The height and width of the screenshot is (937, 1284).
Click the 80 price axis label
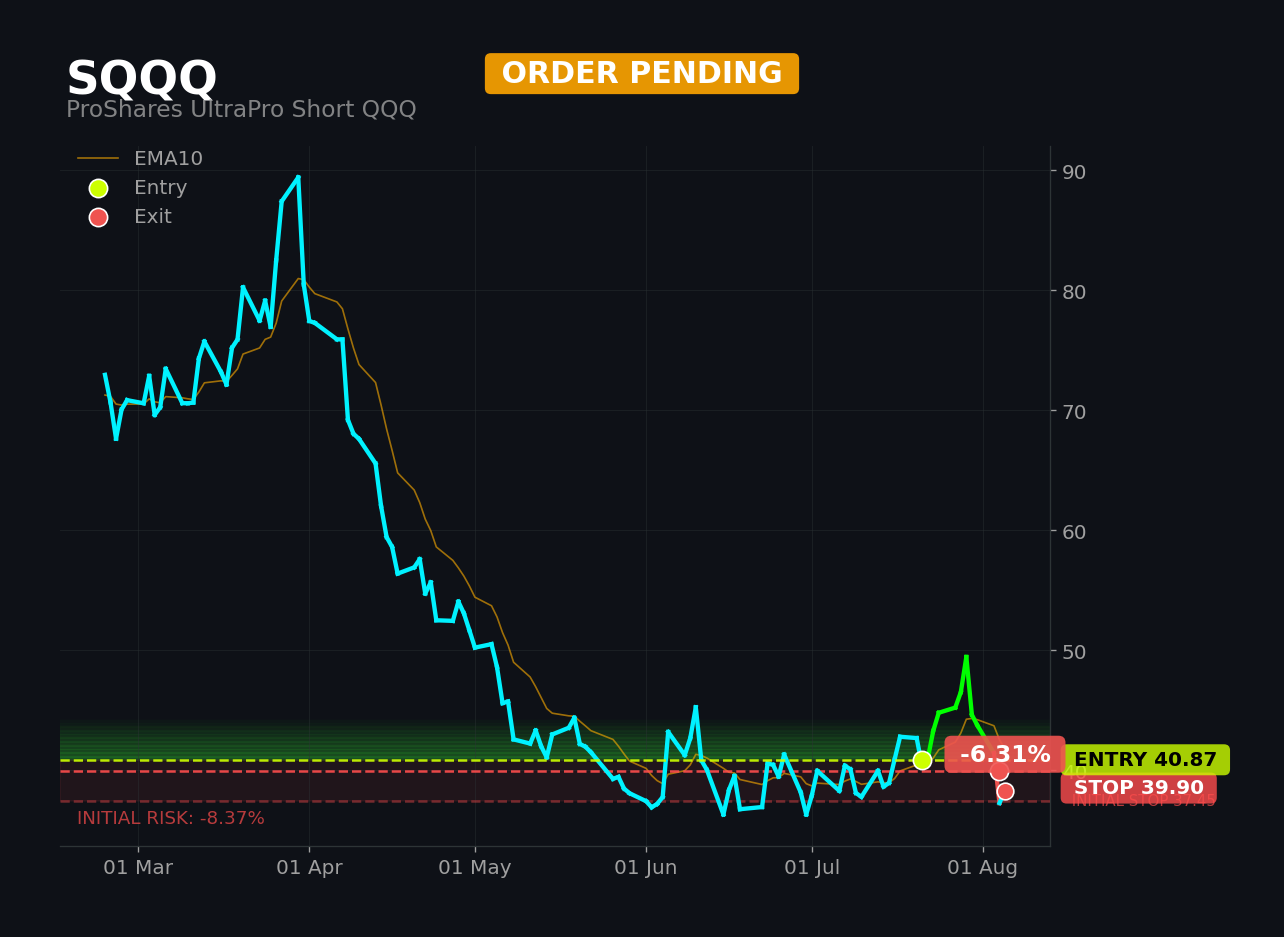1074,292
